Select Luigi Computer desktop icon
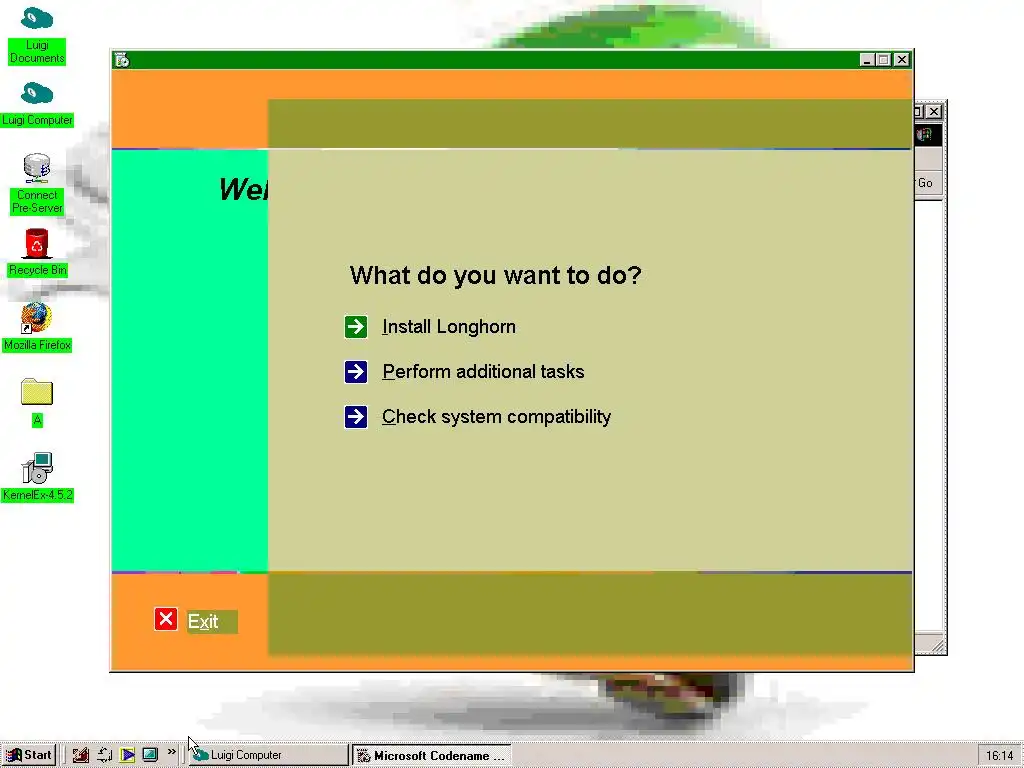Image resolution: width=1024 pixels, height=768 pixels. (x=37, y=104)
